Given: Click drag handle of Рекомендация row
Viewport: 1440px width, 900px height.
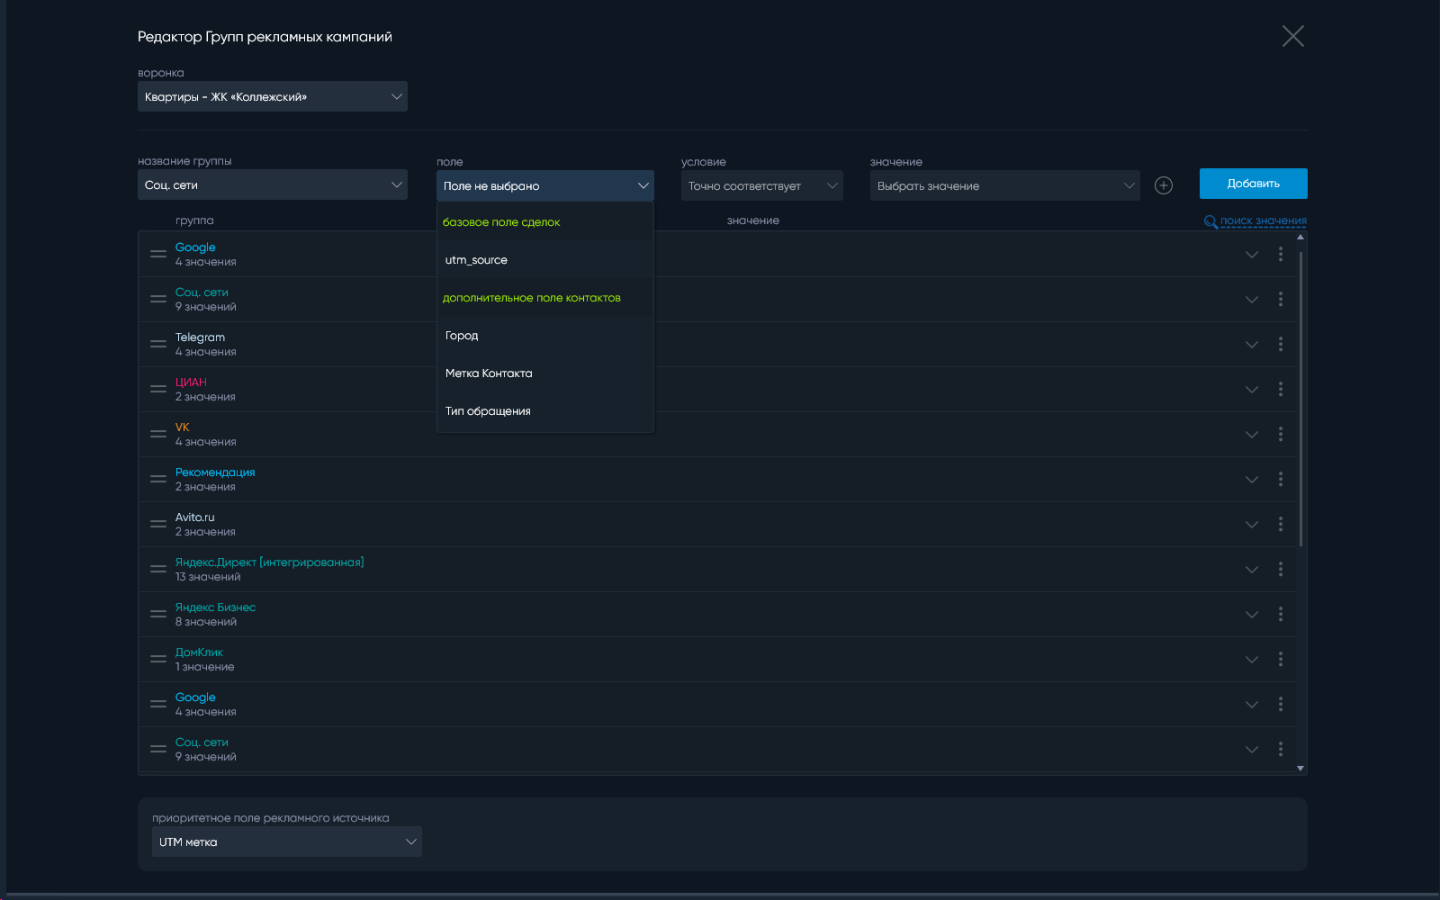Looking at the screenshot, I should [158, 479].
